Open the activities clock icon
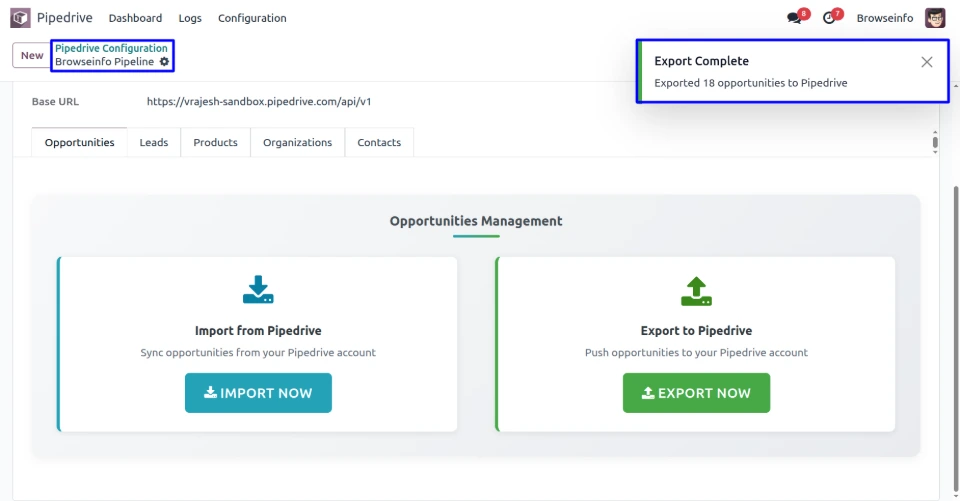 point(829,18)
